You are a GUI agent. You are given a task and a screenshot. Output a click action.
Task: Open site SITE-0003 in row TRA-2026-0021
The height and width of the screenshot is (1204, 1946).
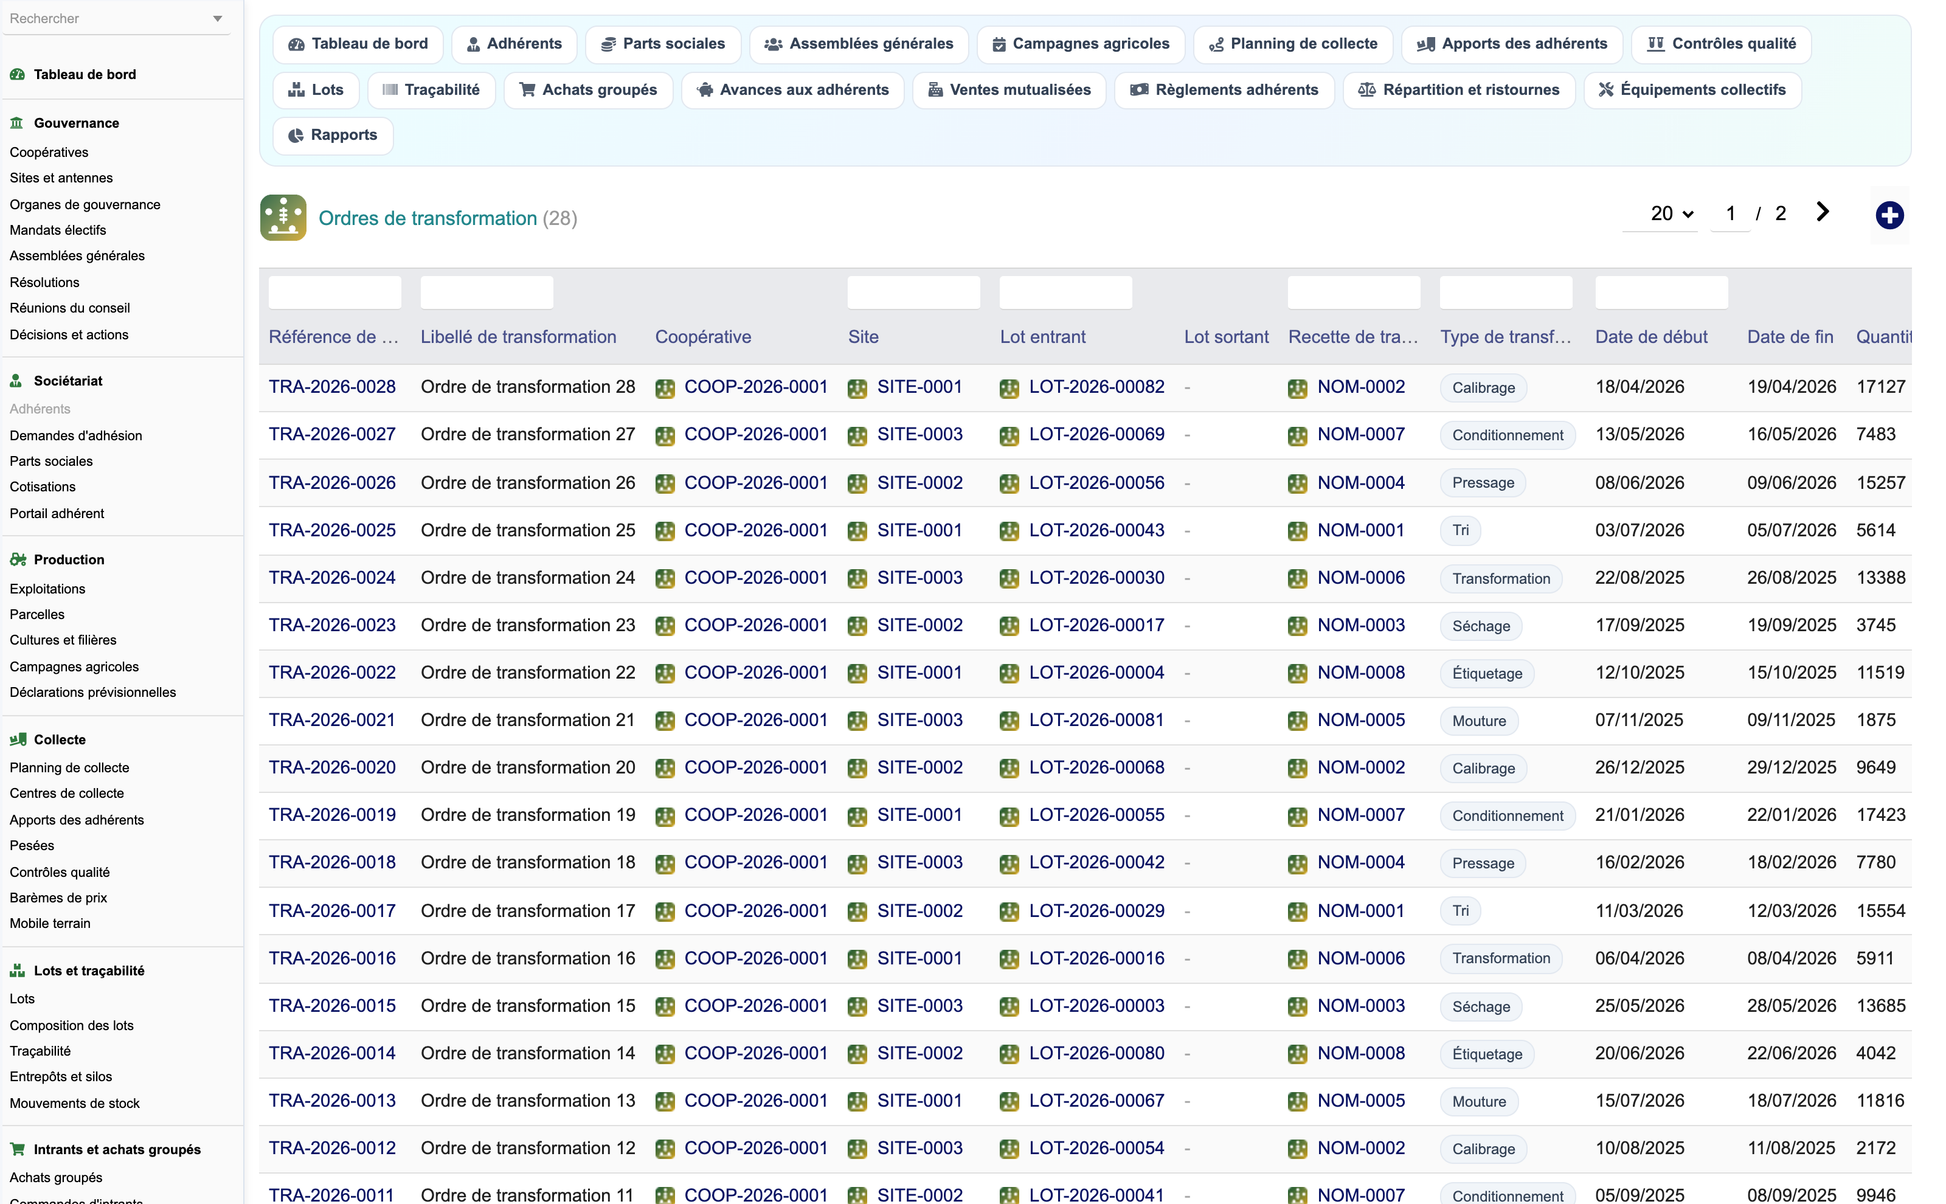click(x=920, y=720)
